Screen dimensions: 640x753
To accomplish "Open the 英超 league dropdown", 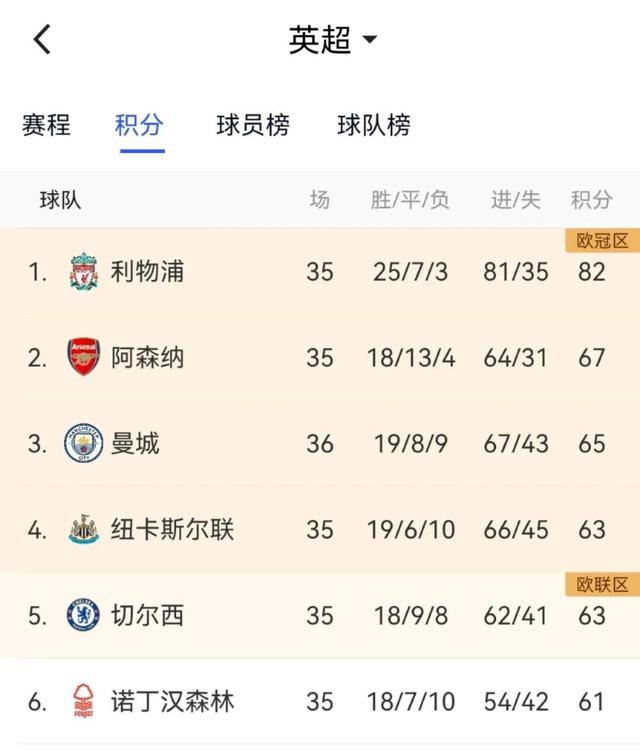I will pos(333,40).
